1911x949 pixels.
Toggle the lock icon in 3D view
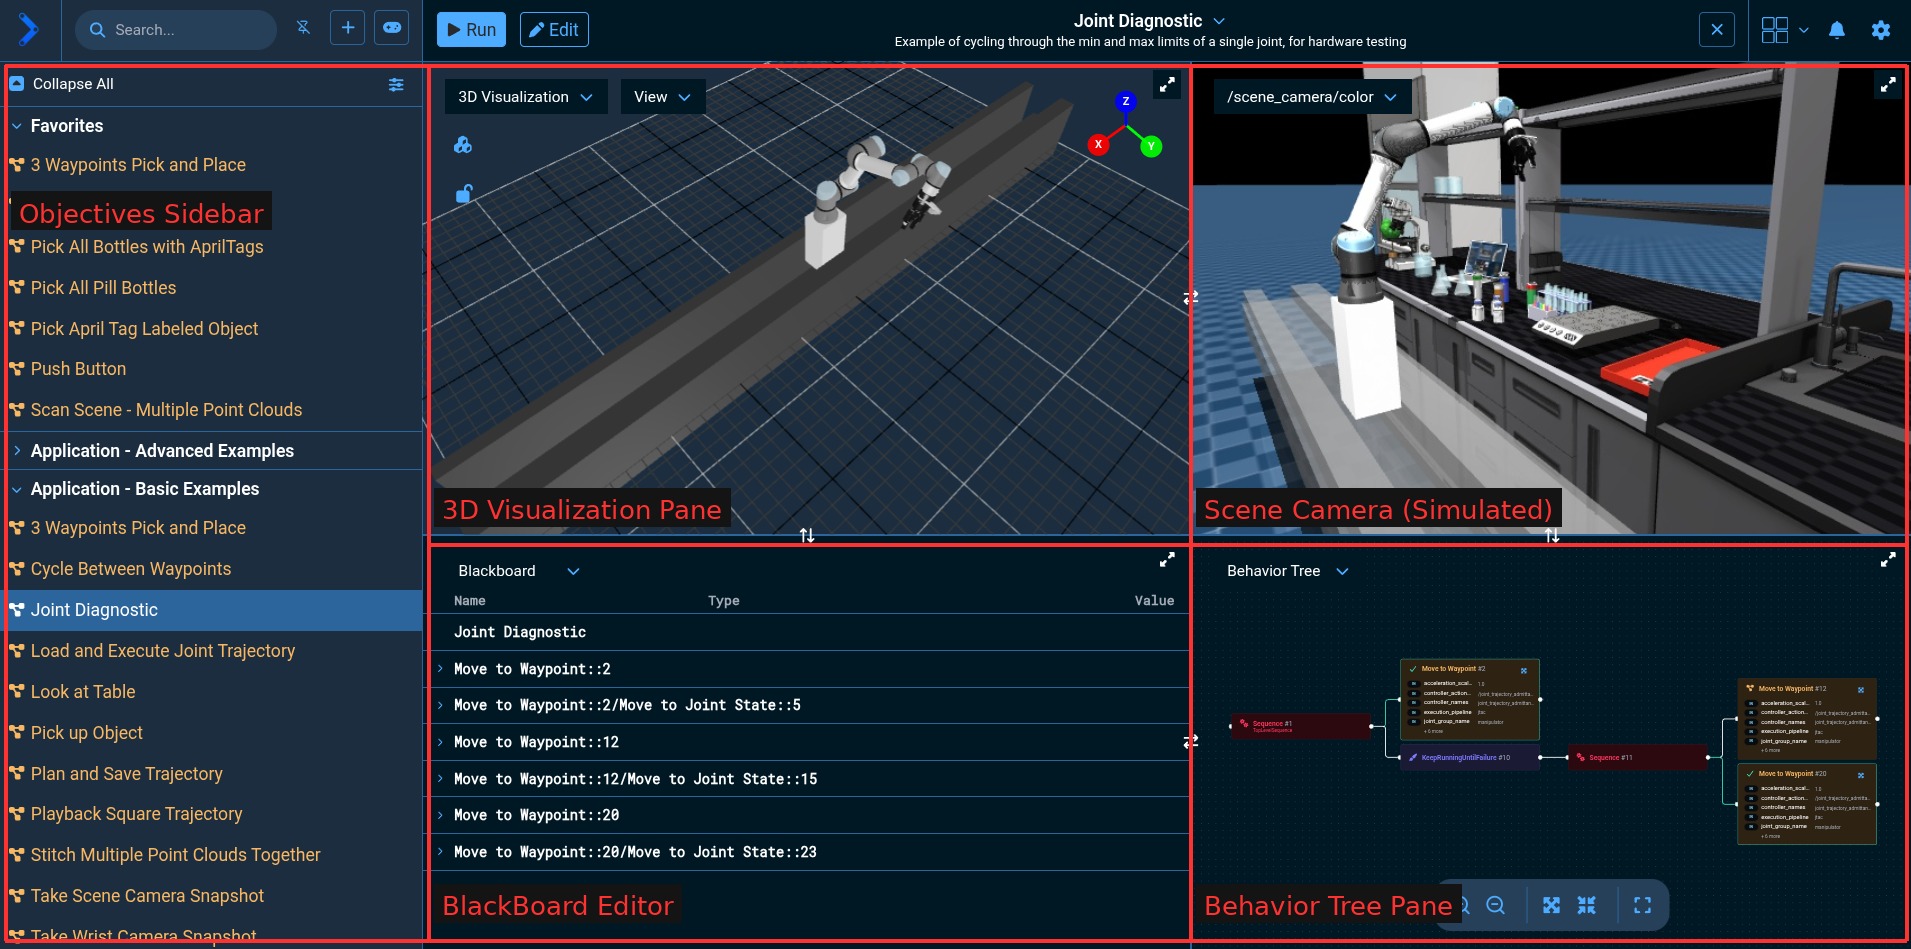point(463,193)
